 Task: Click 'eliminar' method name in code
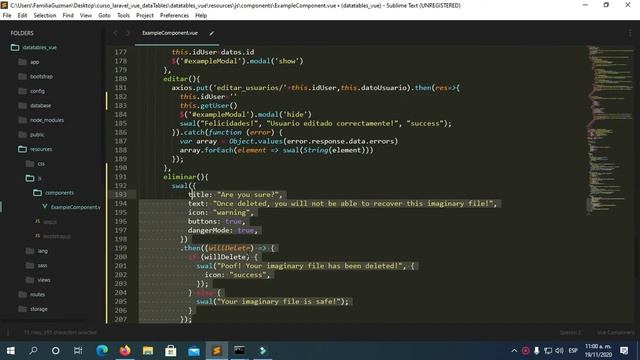(x=180, y=177)
